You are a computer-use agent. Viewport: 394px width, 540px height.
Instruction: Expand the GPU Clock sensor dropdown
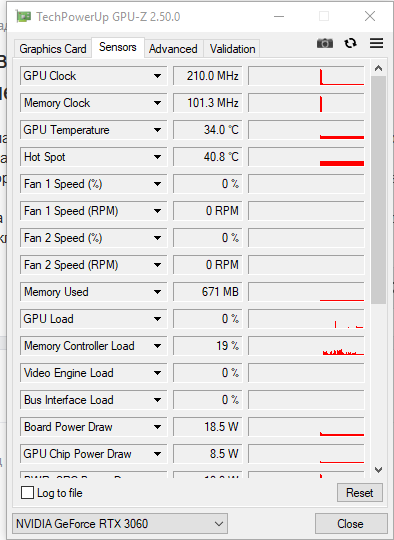click(157, 76)
